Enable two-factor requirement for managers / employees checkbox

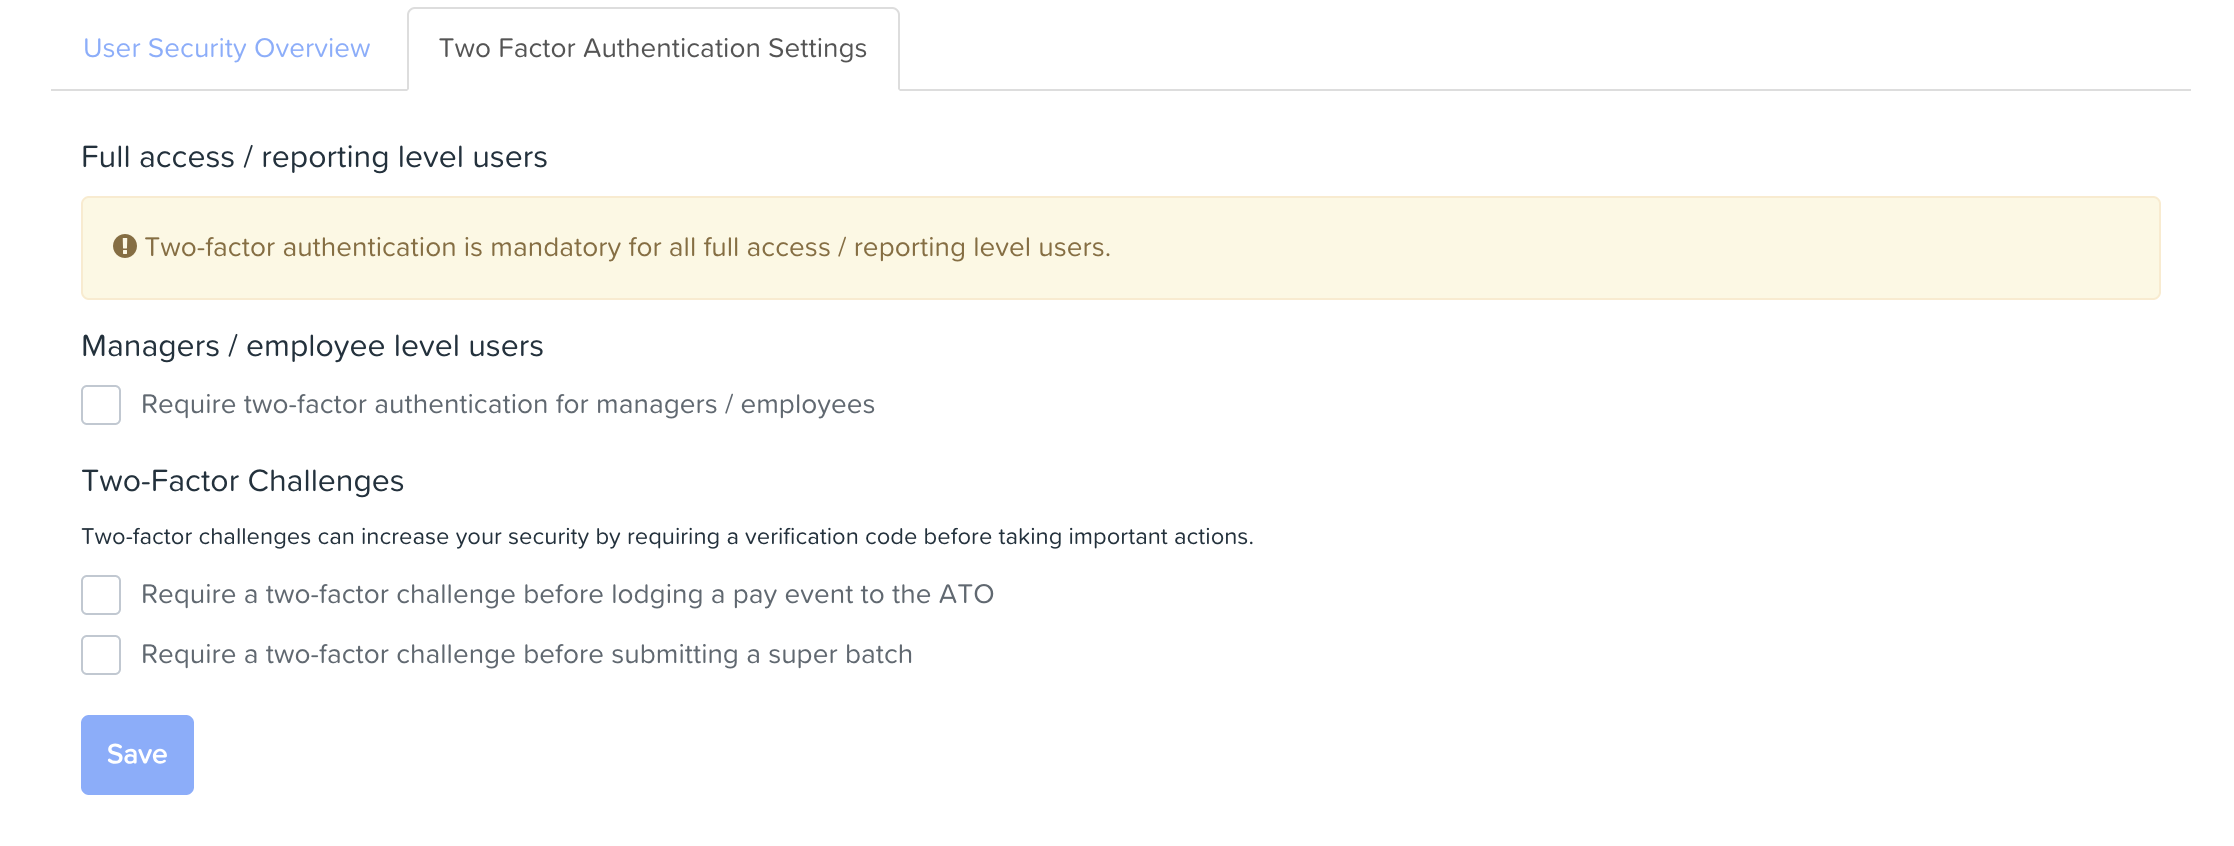tap(101, 405)
